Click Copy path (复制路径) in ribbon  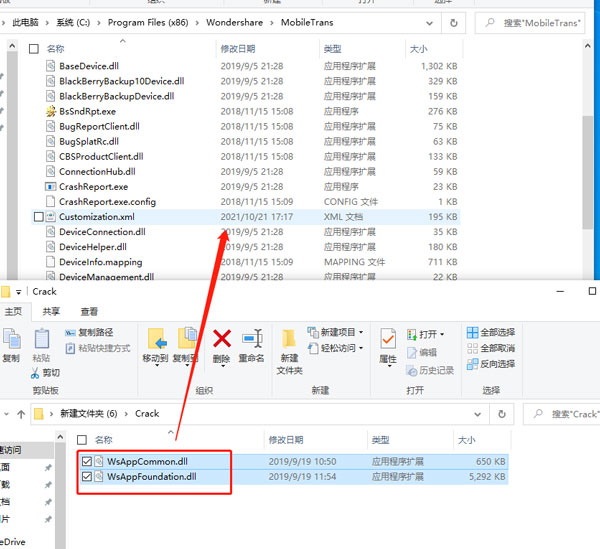click(89, 332)
